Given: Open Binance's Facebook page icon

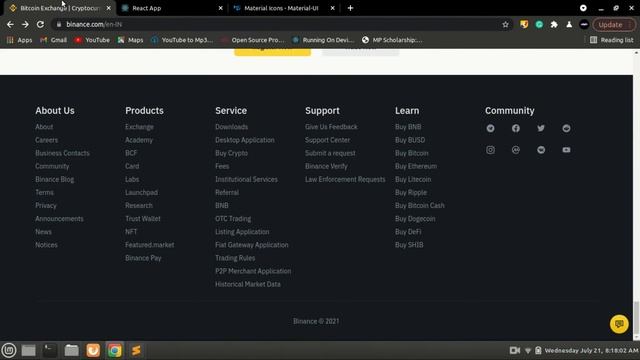Looking at the screenshot, I should pos(516,128).
